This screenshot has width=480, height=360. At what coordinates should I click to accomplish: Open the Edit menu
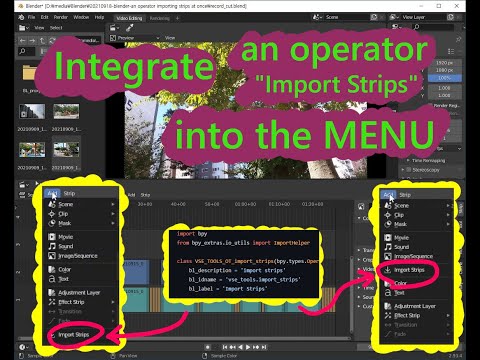tap(45, 17)
